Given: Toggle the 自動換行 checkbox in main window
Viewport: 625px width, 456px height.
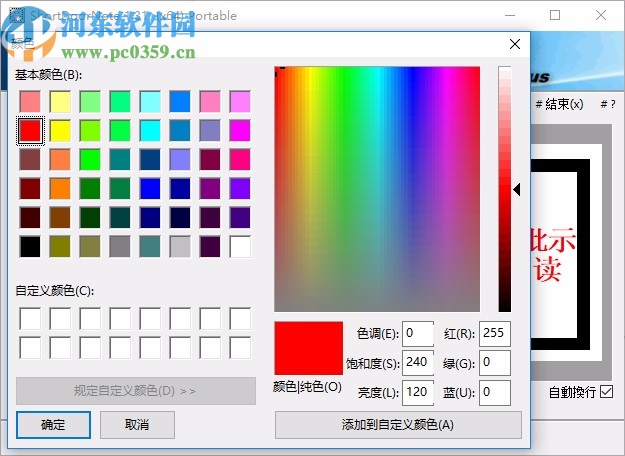Looking at the screenshot, I should point(606,392).
